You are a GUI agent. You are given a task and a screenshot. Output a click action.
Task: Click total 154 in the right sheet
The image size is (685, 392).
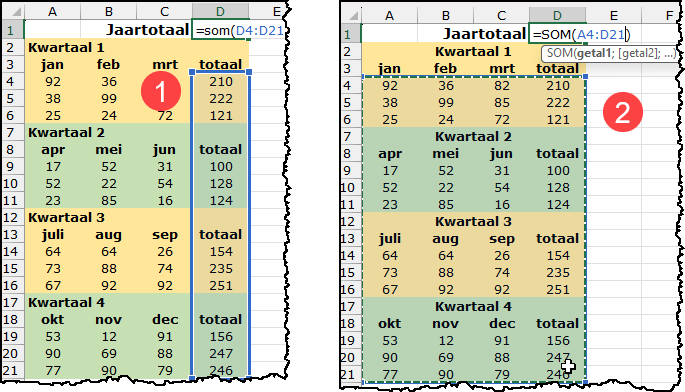coord(558,255)
